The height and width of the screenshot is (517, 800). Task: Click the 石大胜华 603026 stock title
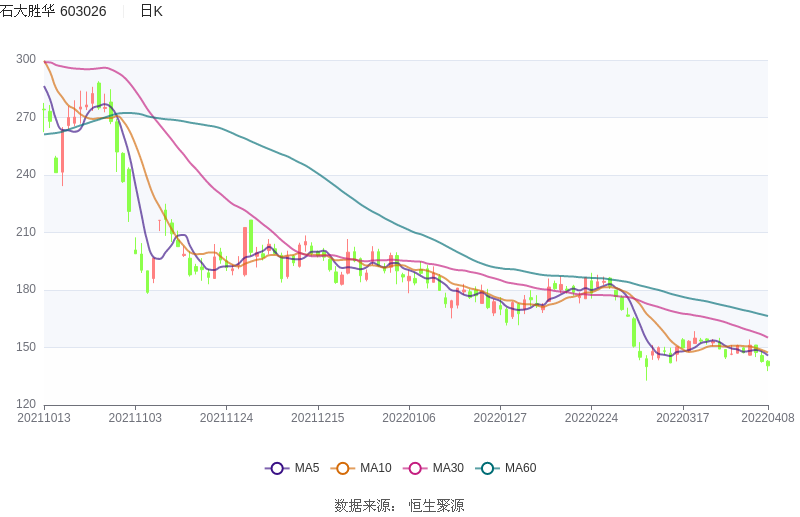click(54, 11)
